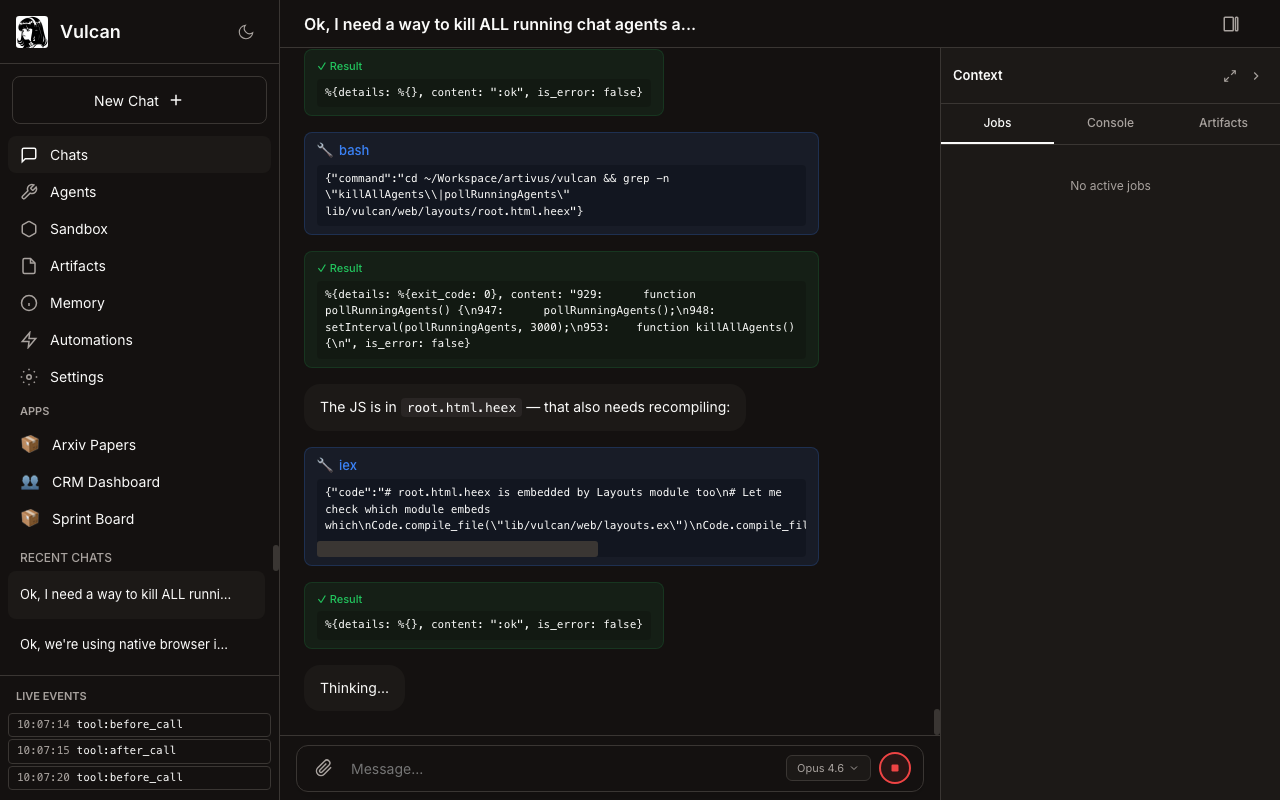The width and height of the screenshot is (1280, 800).
Task: Navigate to Automations
Action: (x=91, y=340)
